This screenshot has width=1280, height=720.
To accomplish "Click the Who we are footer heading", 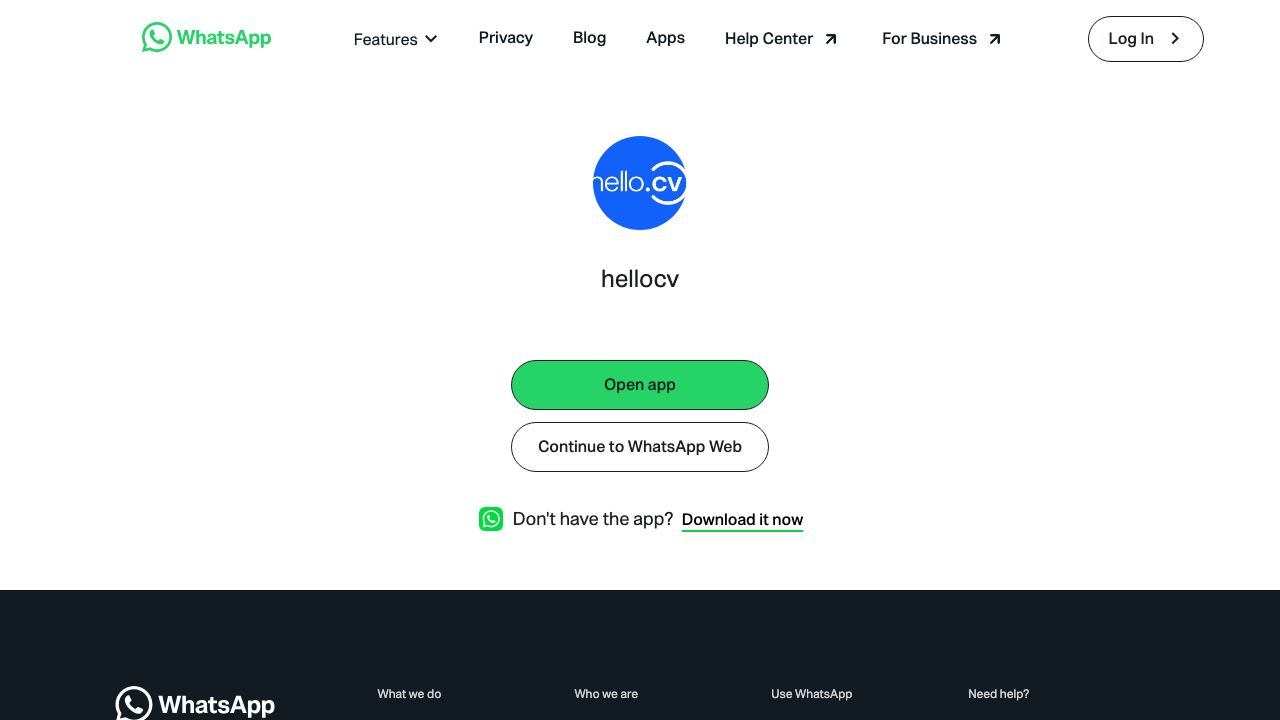I will coord(606,694).
